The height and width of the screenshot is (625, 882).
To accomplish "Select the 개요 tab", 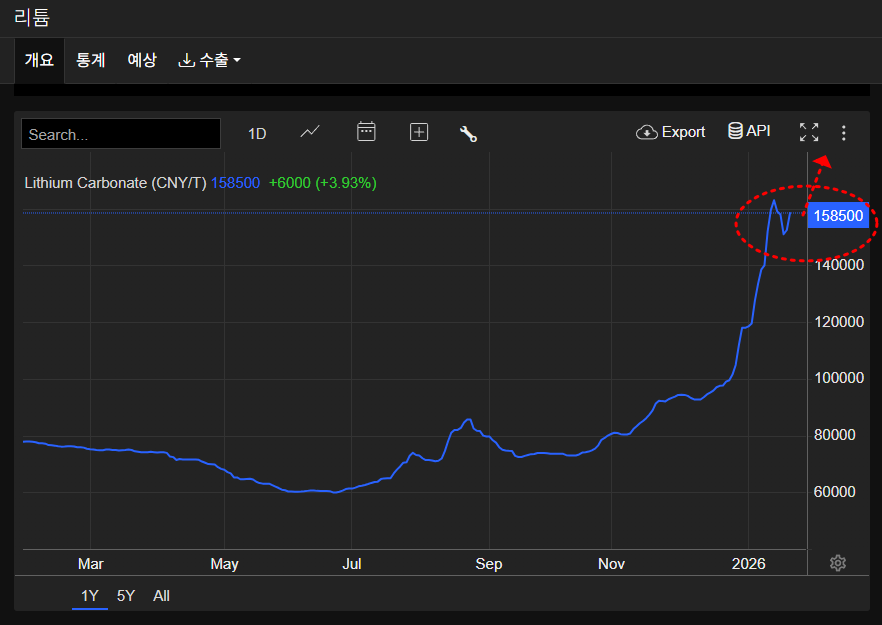I will click(39, 60).
